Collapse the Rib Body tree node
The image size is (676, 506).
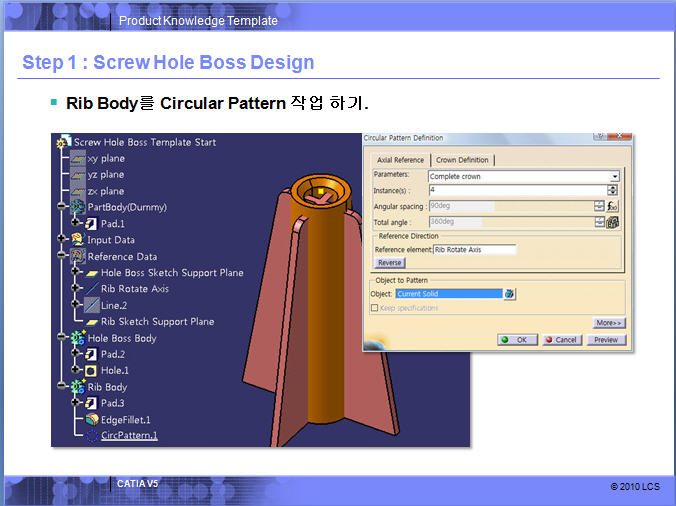64,387
